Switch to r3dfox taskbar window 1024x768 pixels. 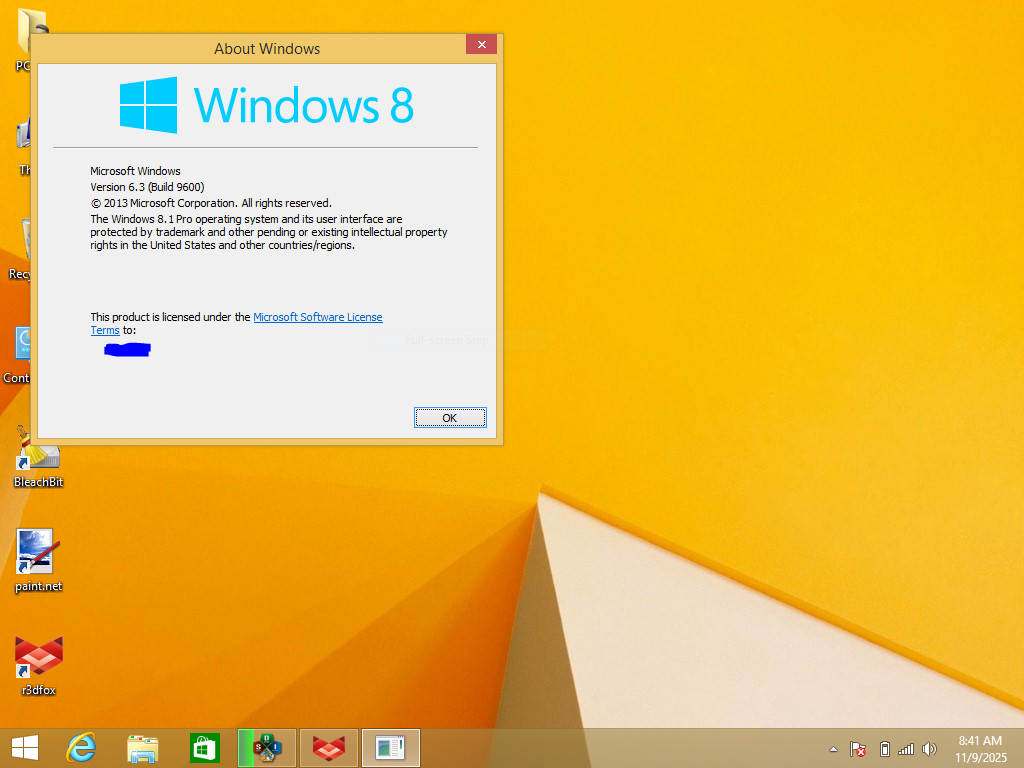click(x=328, y=748)
